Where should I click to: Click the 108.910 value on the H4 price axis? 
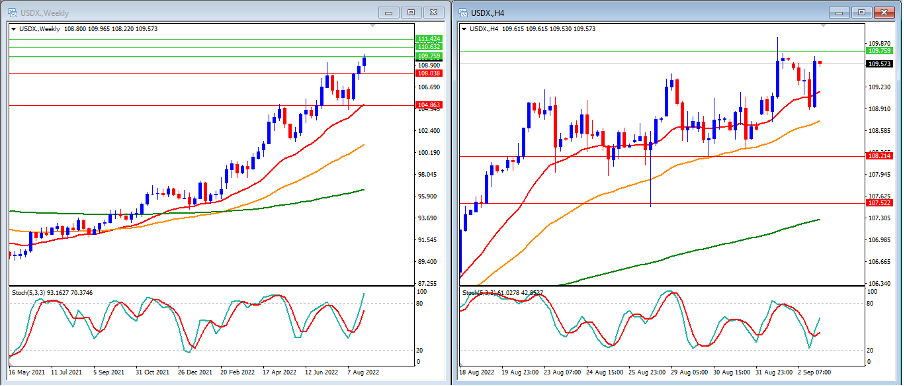tap(880, 109)
